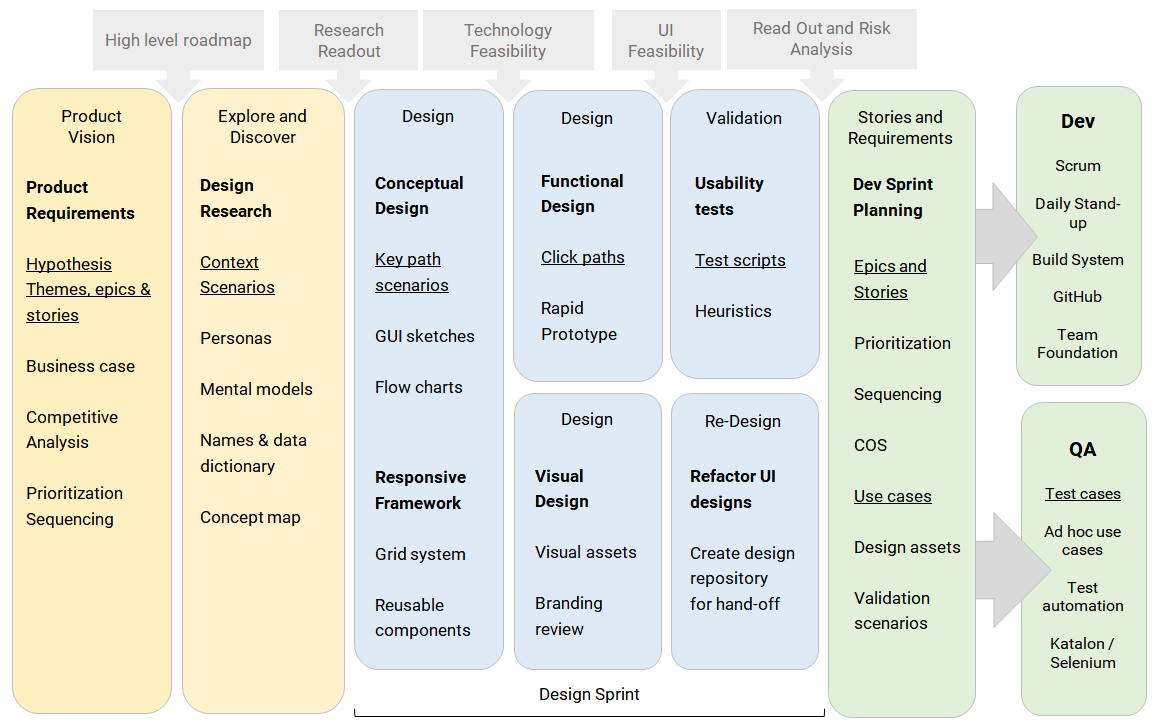
Task: Select the Research Readout callout
Action: pos(348,41)
